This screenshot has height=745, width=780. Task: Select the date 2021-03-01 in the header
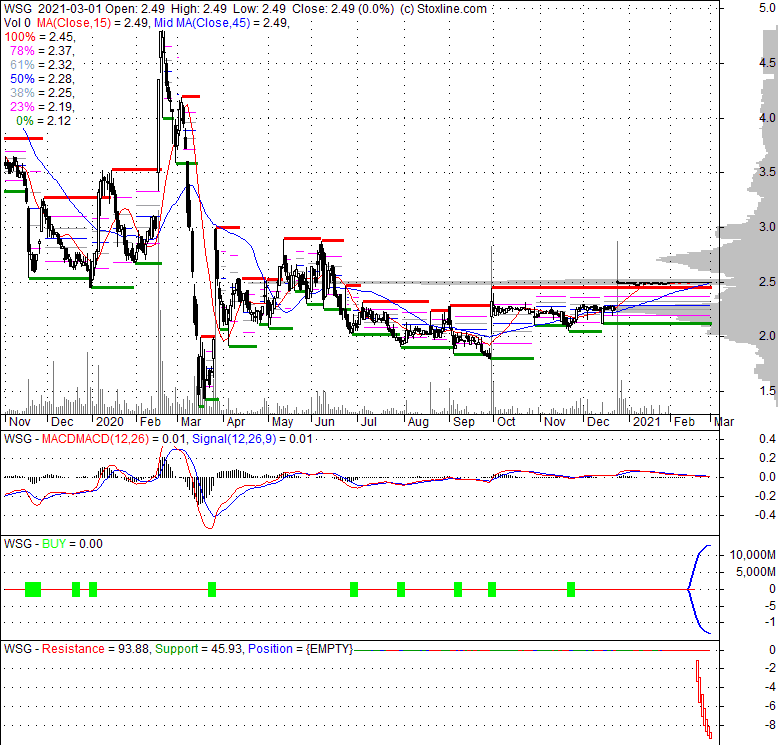[70, 9]
